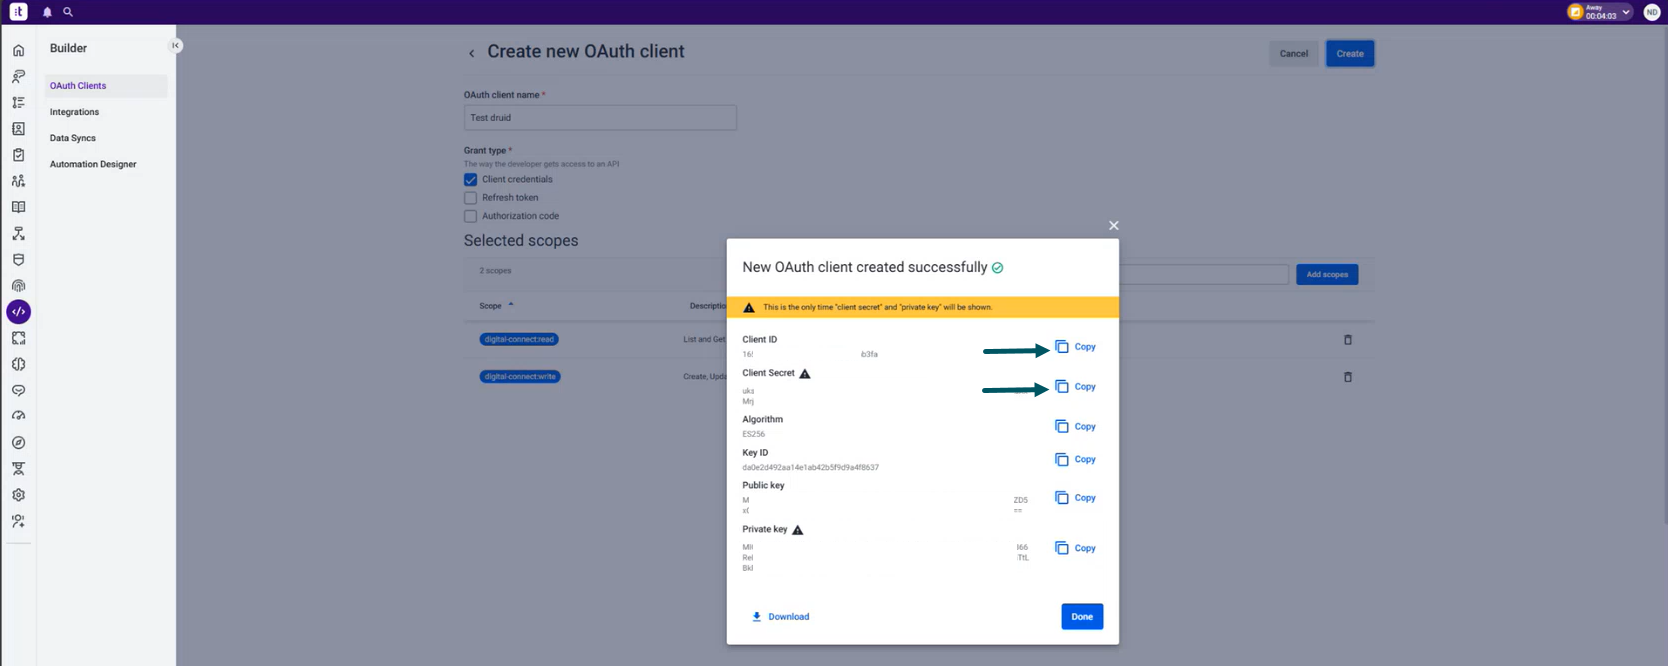
Task: Enable the Refresh token checkbox
Action: 470,198
